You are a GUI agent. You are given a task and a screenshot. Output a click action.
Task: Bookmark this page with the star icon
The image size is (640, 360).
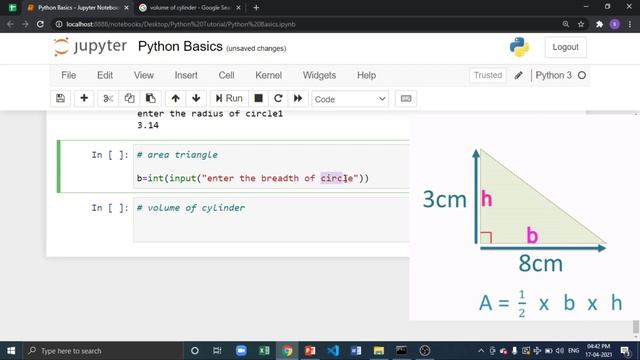pyautogui.click(x=581, y=24)
